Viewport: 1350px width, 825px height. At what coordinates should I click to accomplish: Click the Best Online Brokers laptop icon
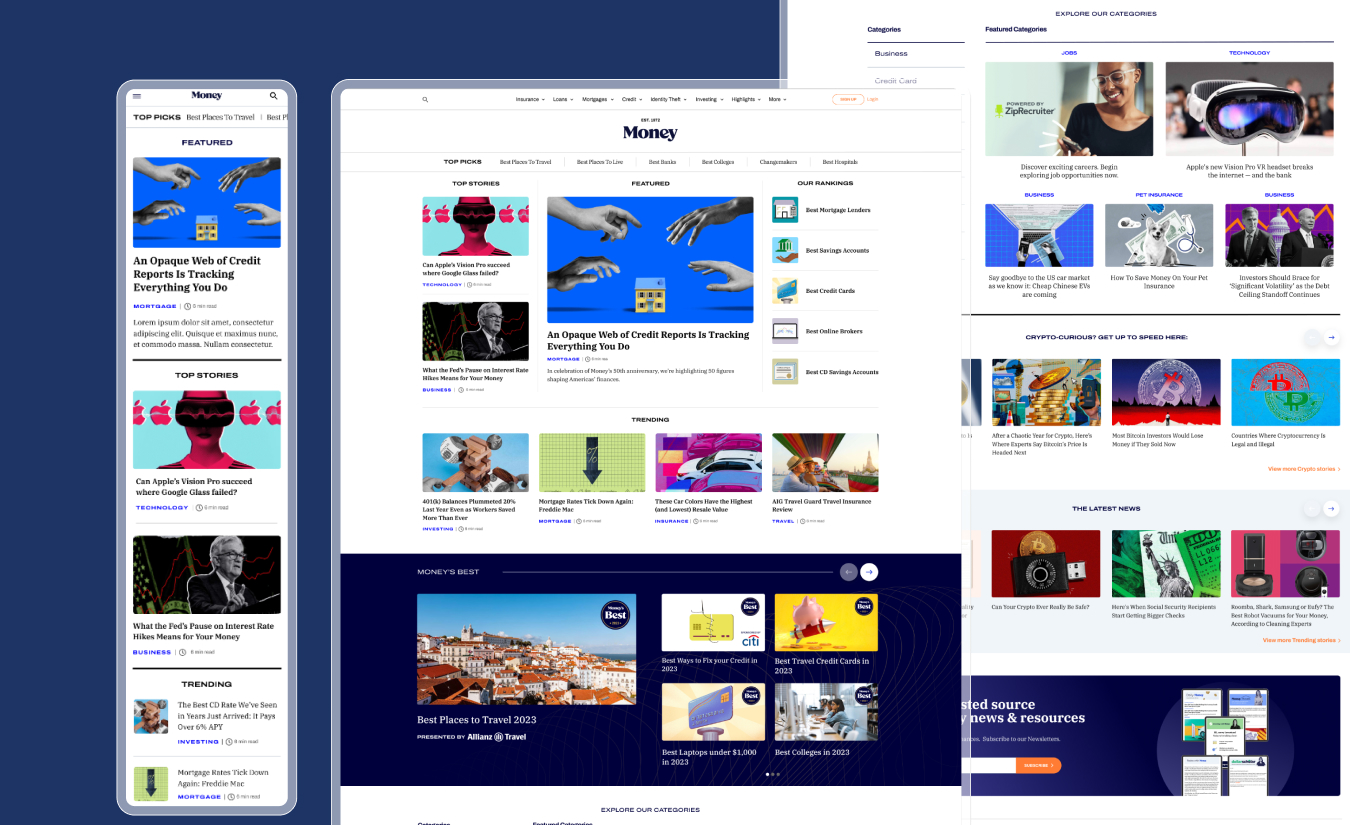(785, 331)
